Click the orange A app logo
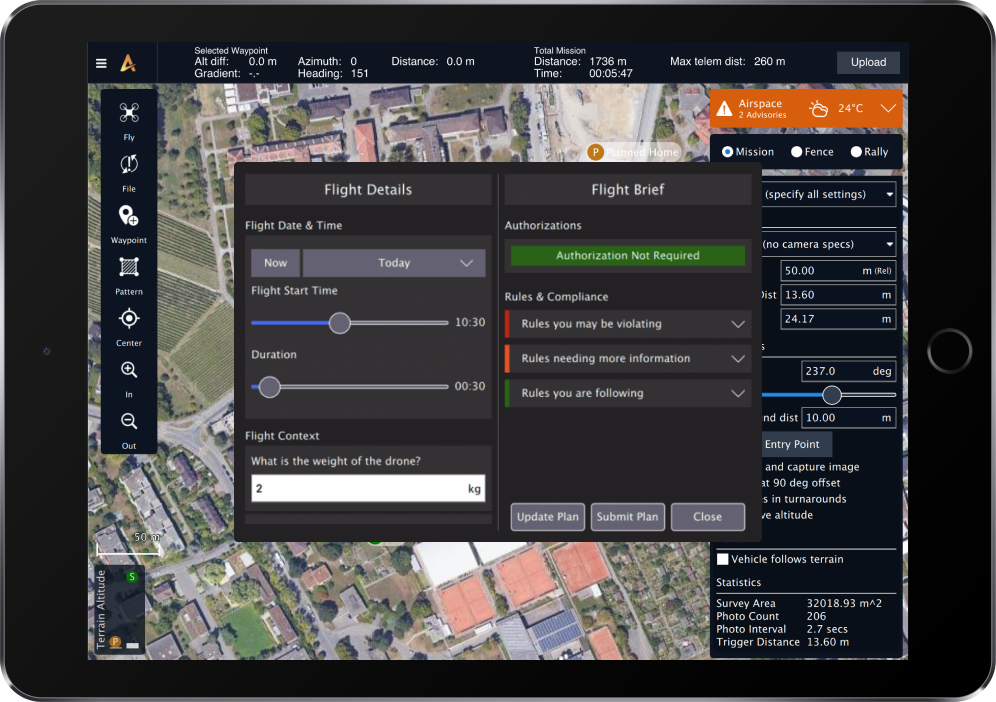The width and height of the screenshot is (996, 702). (128, 63)
